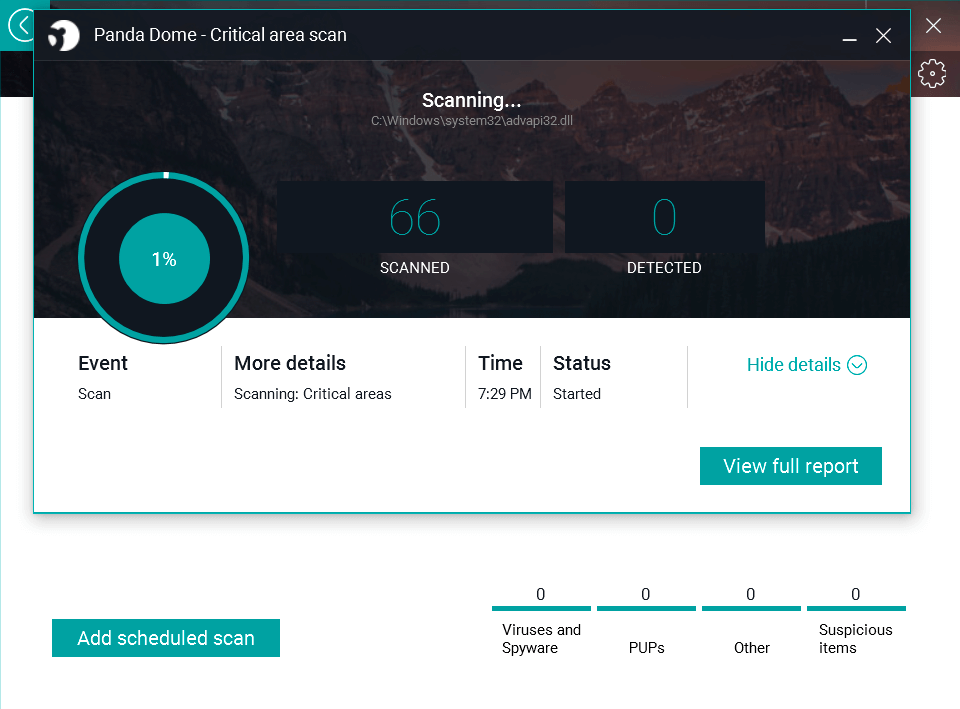The width and height of the screenshot is (960, 709).
Task: Minimize the Critical area scan dialog
Action: [x=850, y=36]
